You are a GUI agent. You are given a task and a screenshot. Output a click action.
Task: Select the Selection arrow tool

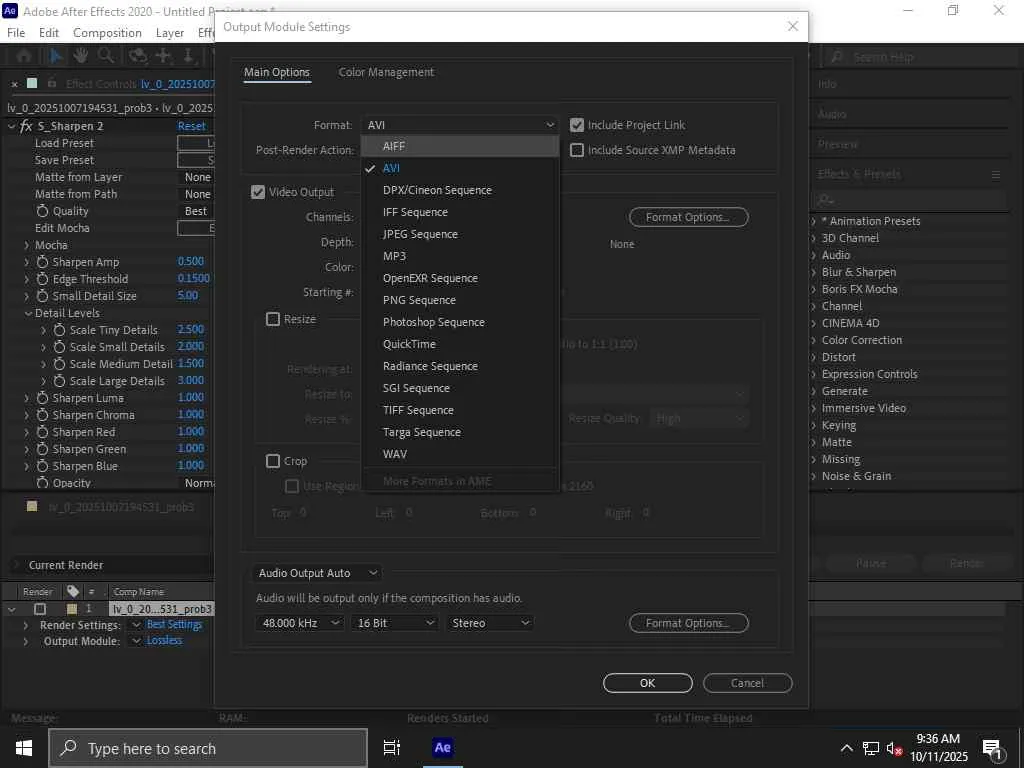click(x=56, y=57)
